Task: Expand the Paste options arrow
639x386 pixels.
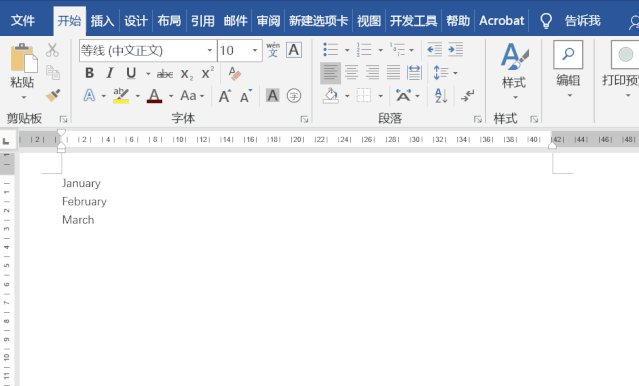Action: [x=24, y=97]
